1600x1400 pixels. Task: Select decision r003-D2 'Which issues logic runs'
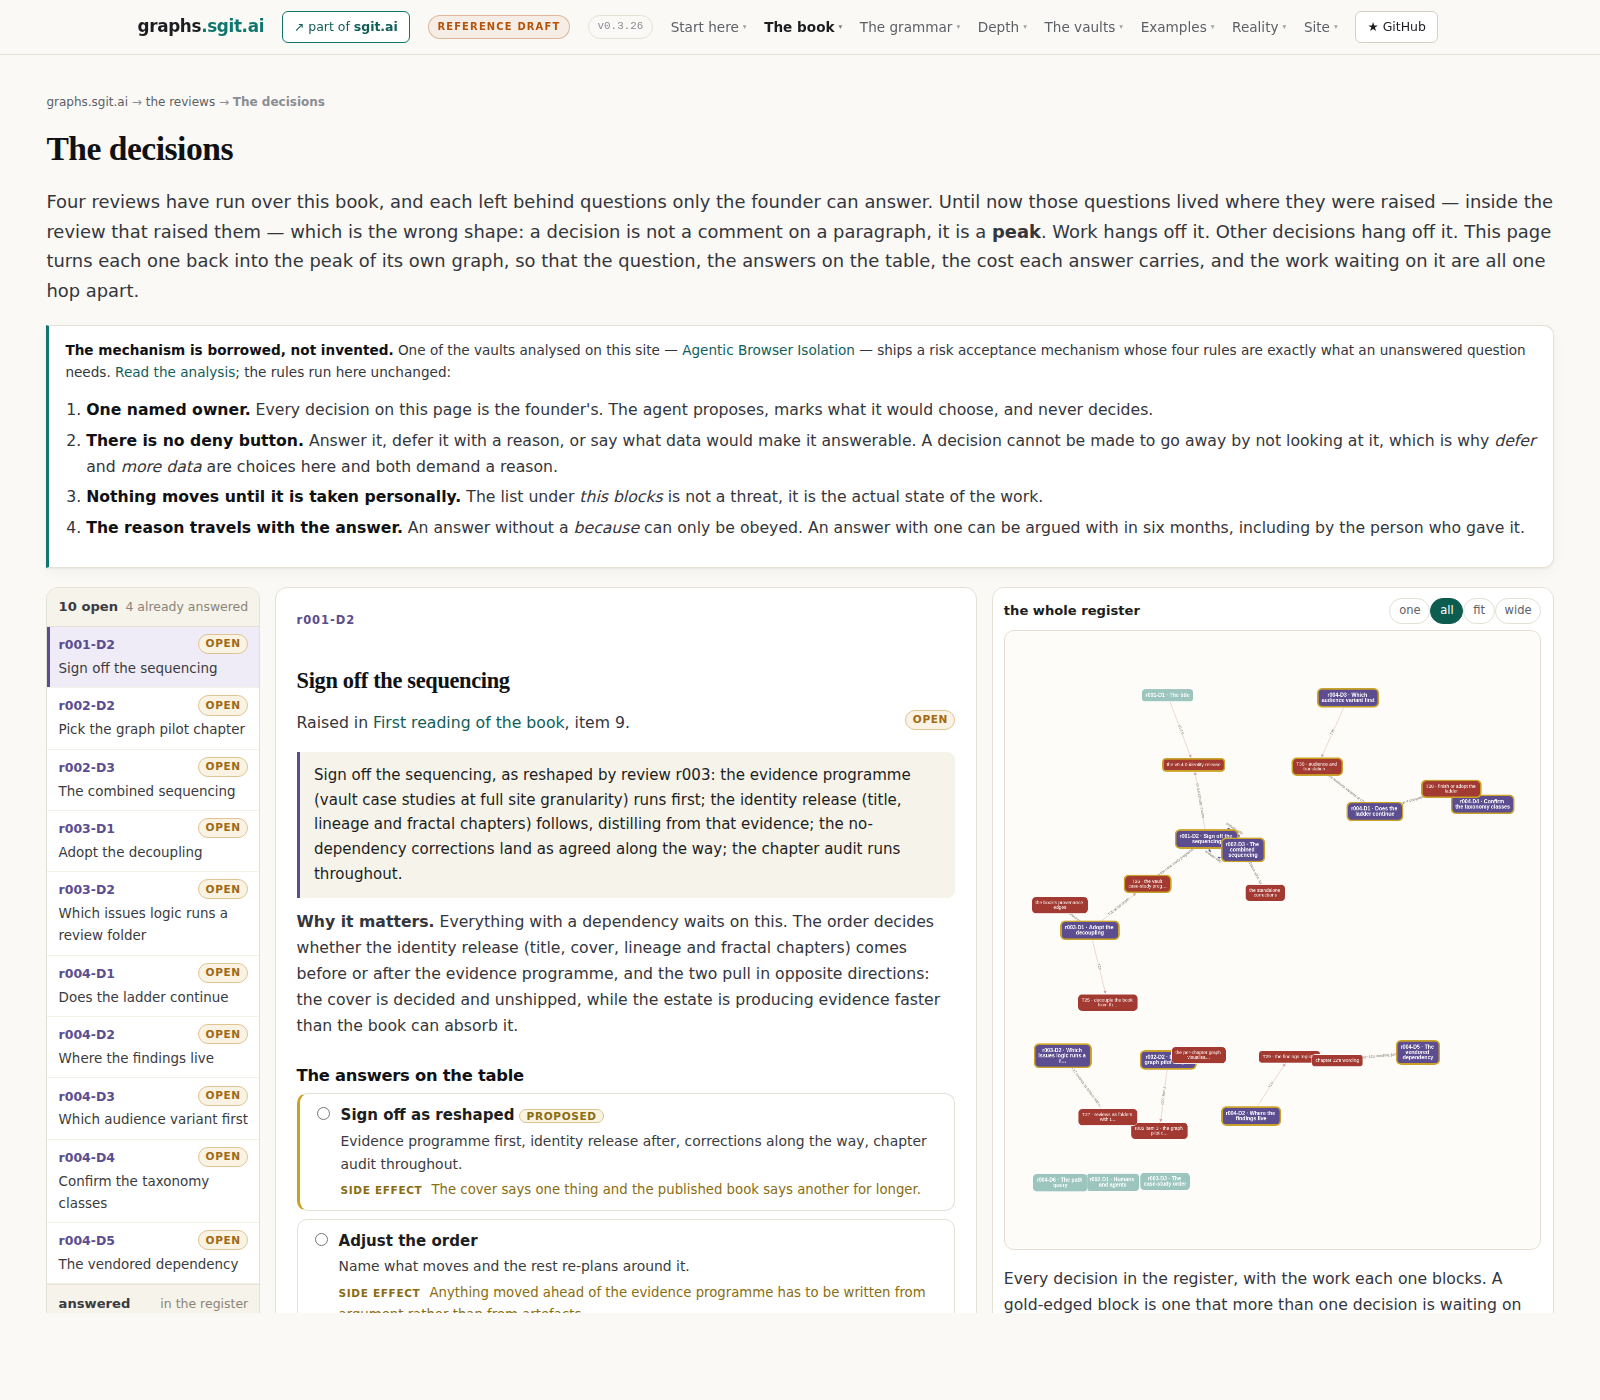(153, 914)
